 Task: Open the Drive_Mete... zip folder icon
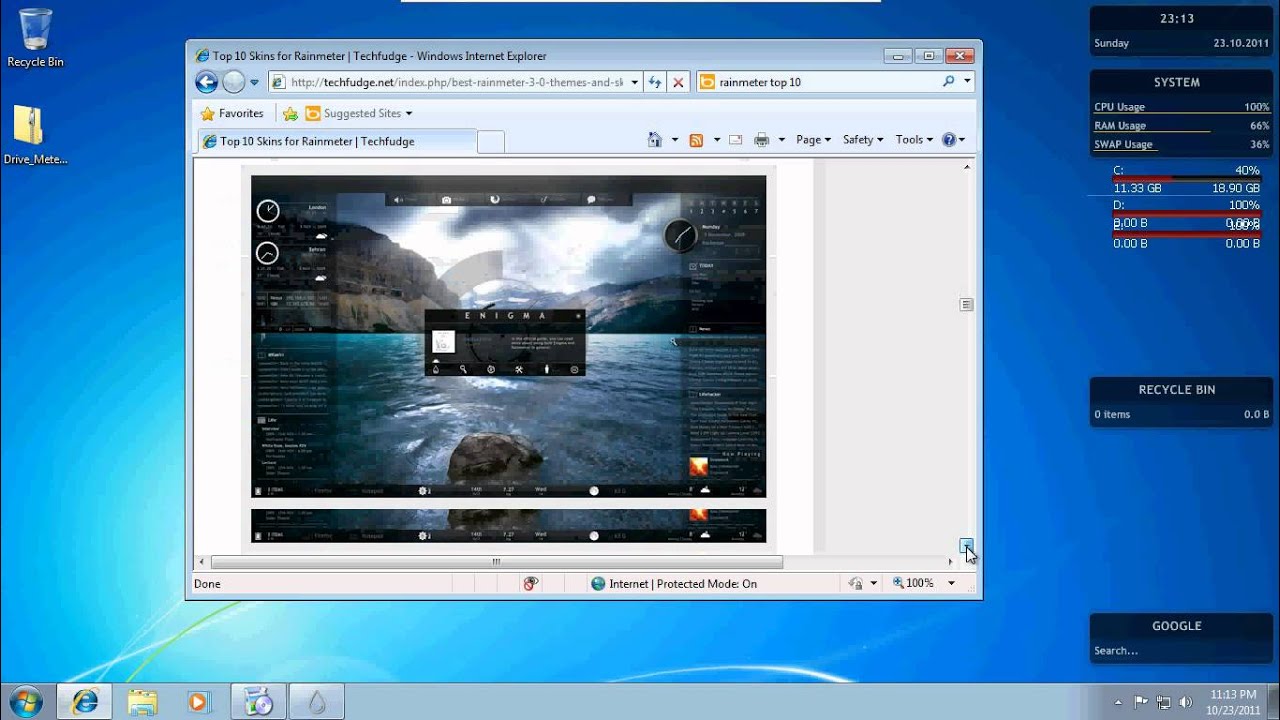pos(35,135)
